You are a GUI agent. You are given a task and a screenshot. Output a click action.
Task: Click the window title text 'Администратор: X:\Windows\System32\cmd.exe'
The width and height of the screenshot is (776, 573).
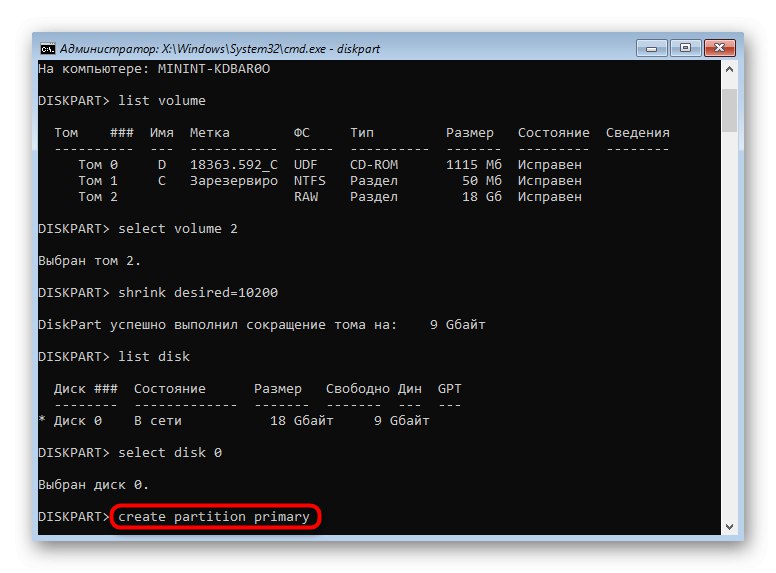click(x=194, y=49)
